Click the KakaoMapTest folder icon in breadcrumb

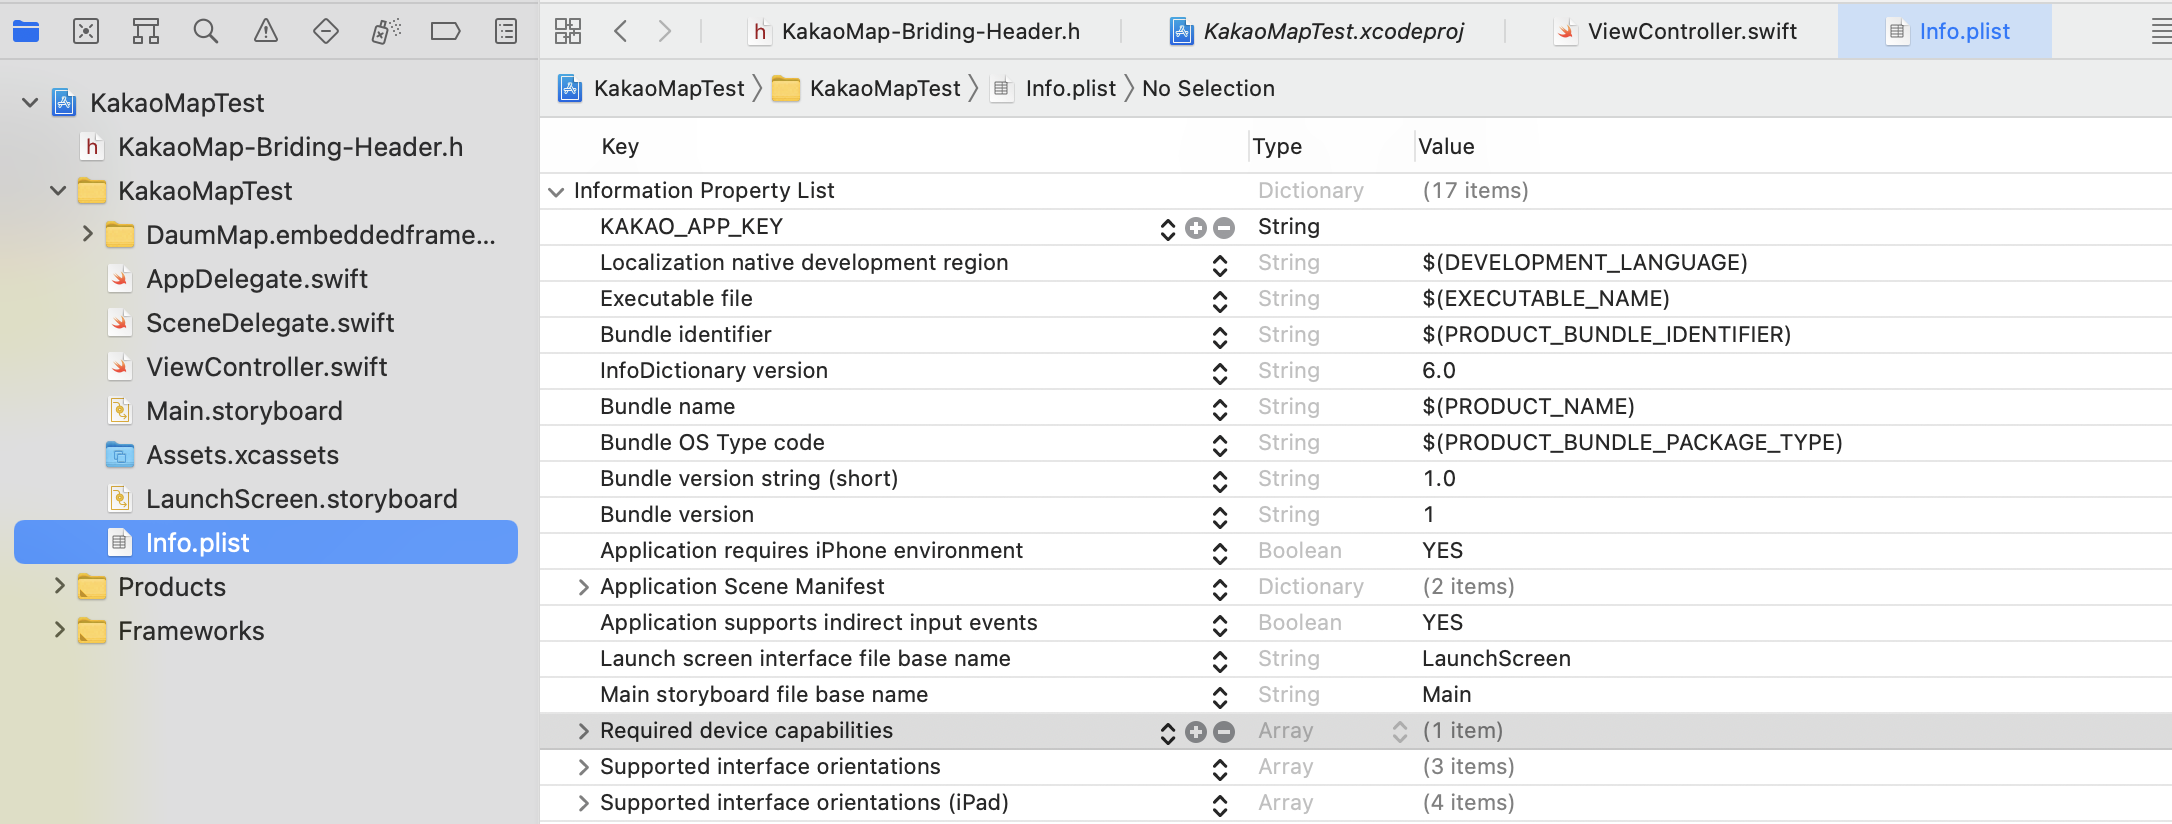point(786,89)
